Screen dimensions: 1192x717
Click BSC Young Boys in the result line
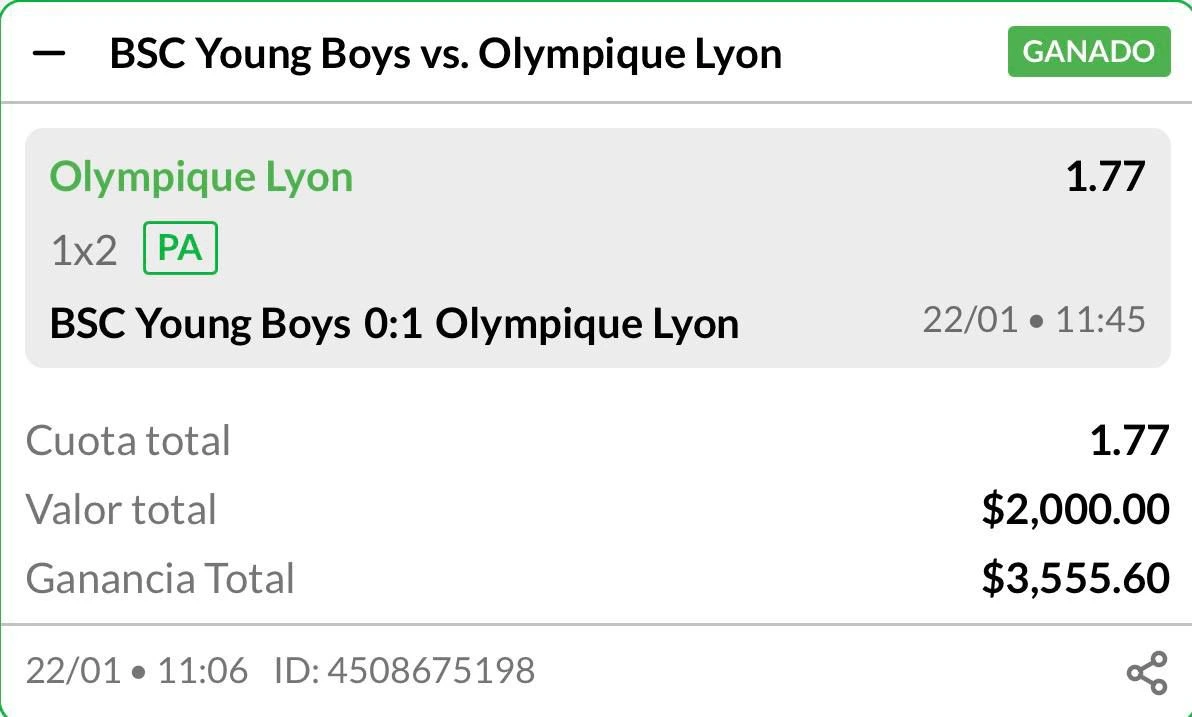click(200, 324)
